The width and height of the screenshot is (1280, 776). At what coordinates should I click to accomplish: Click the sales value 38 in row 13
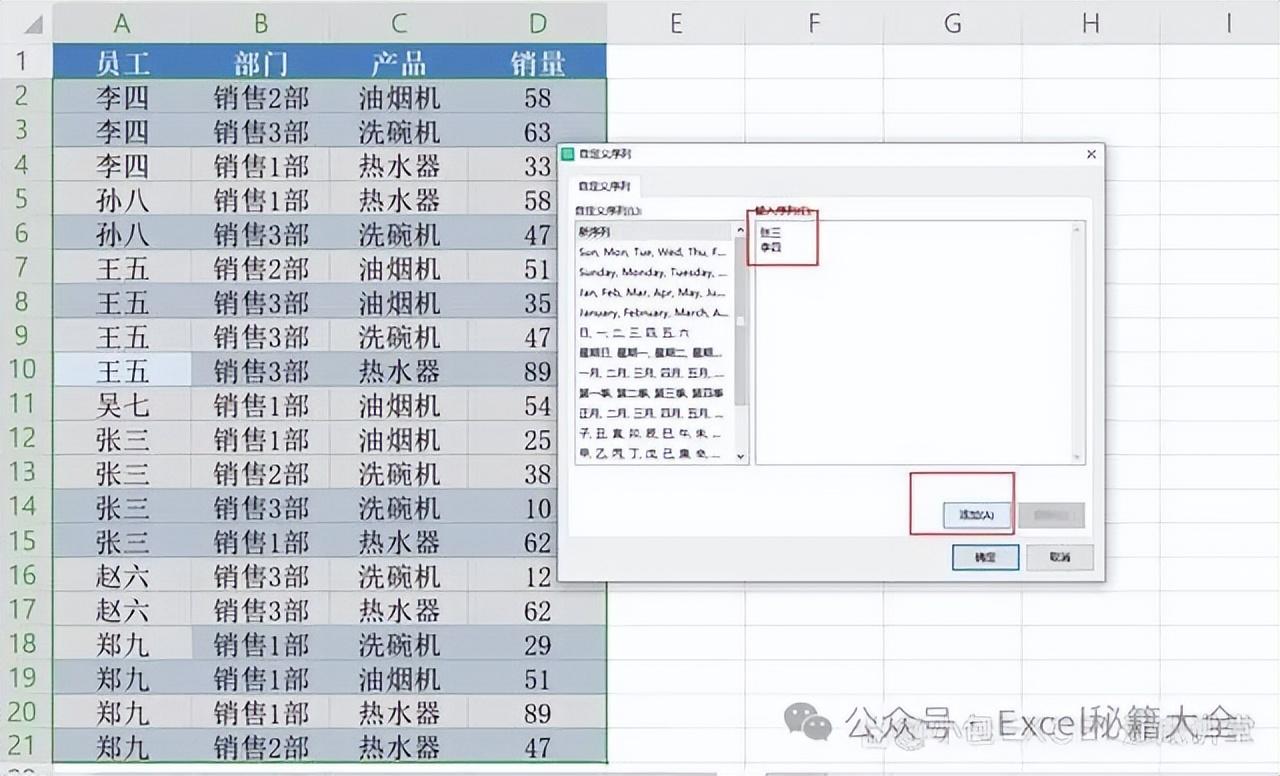[x=538, y=473]
